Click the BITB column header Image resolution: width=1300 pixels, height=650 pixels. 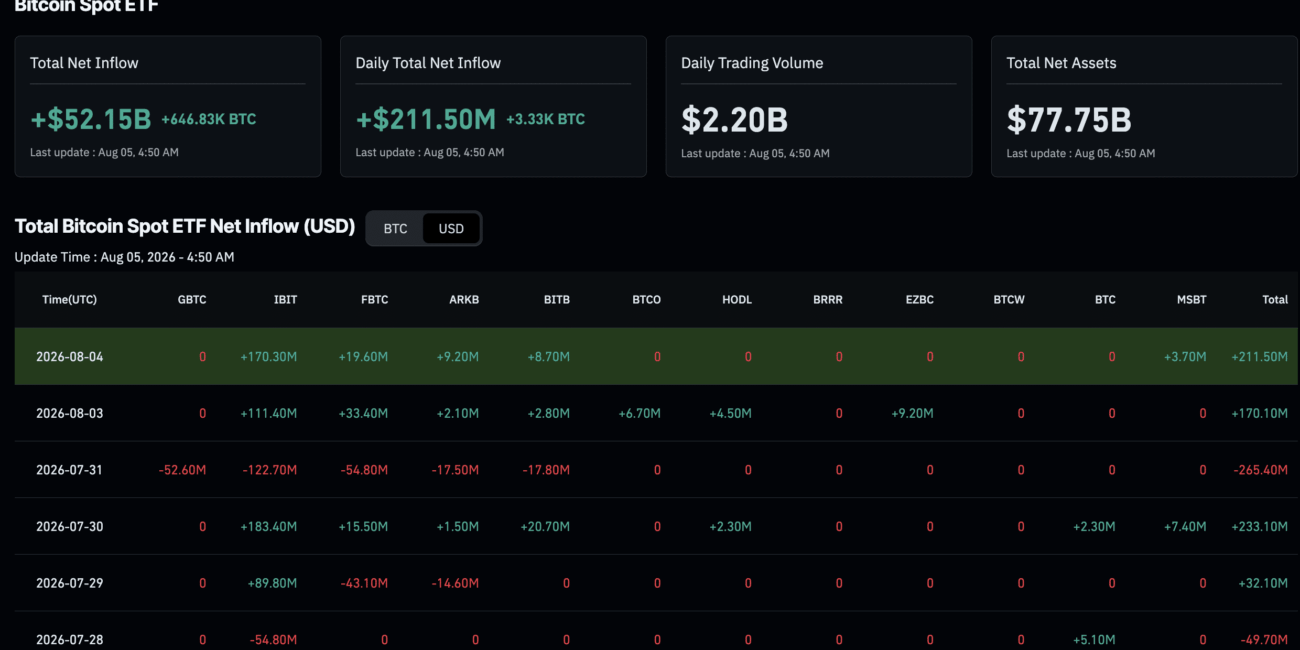click(557, 300)
